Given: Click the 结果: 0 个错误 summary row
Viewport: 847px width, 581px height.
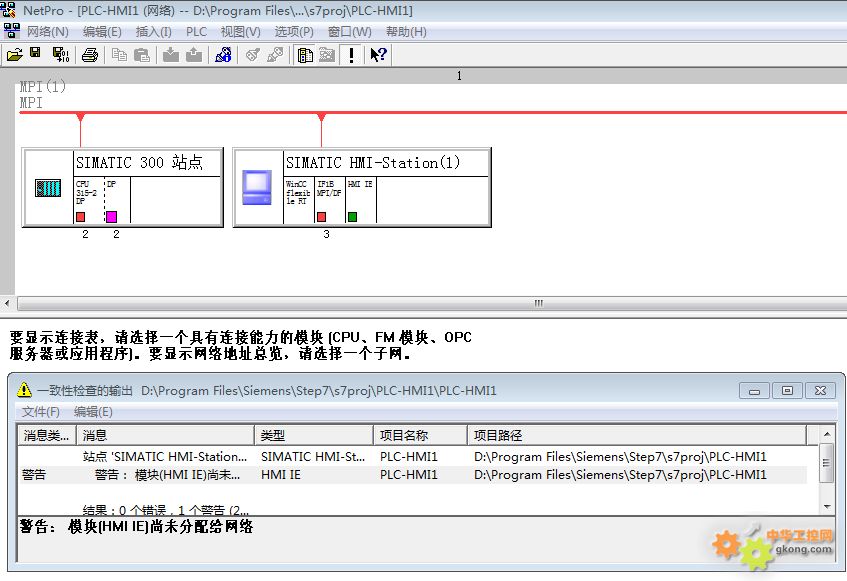Looking at the screenshot, I should point(166,509).
